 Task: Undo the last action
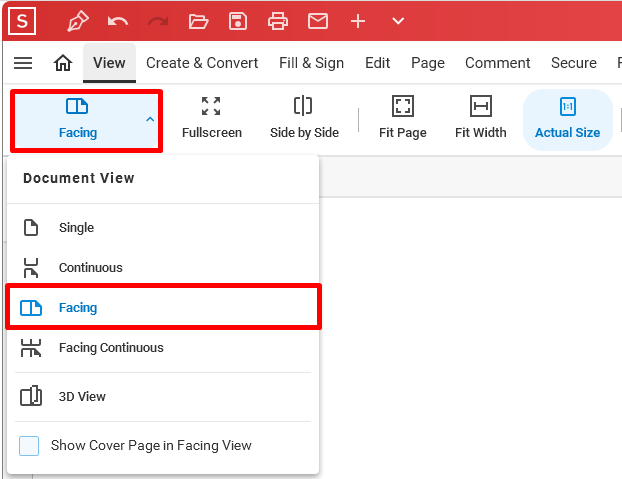[x=118, y=21]
